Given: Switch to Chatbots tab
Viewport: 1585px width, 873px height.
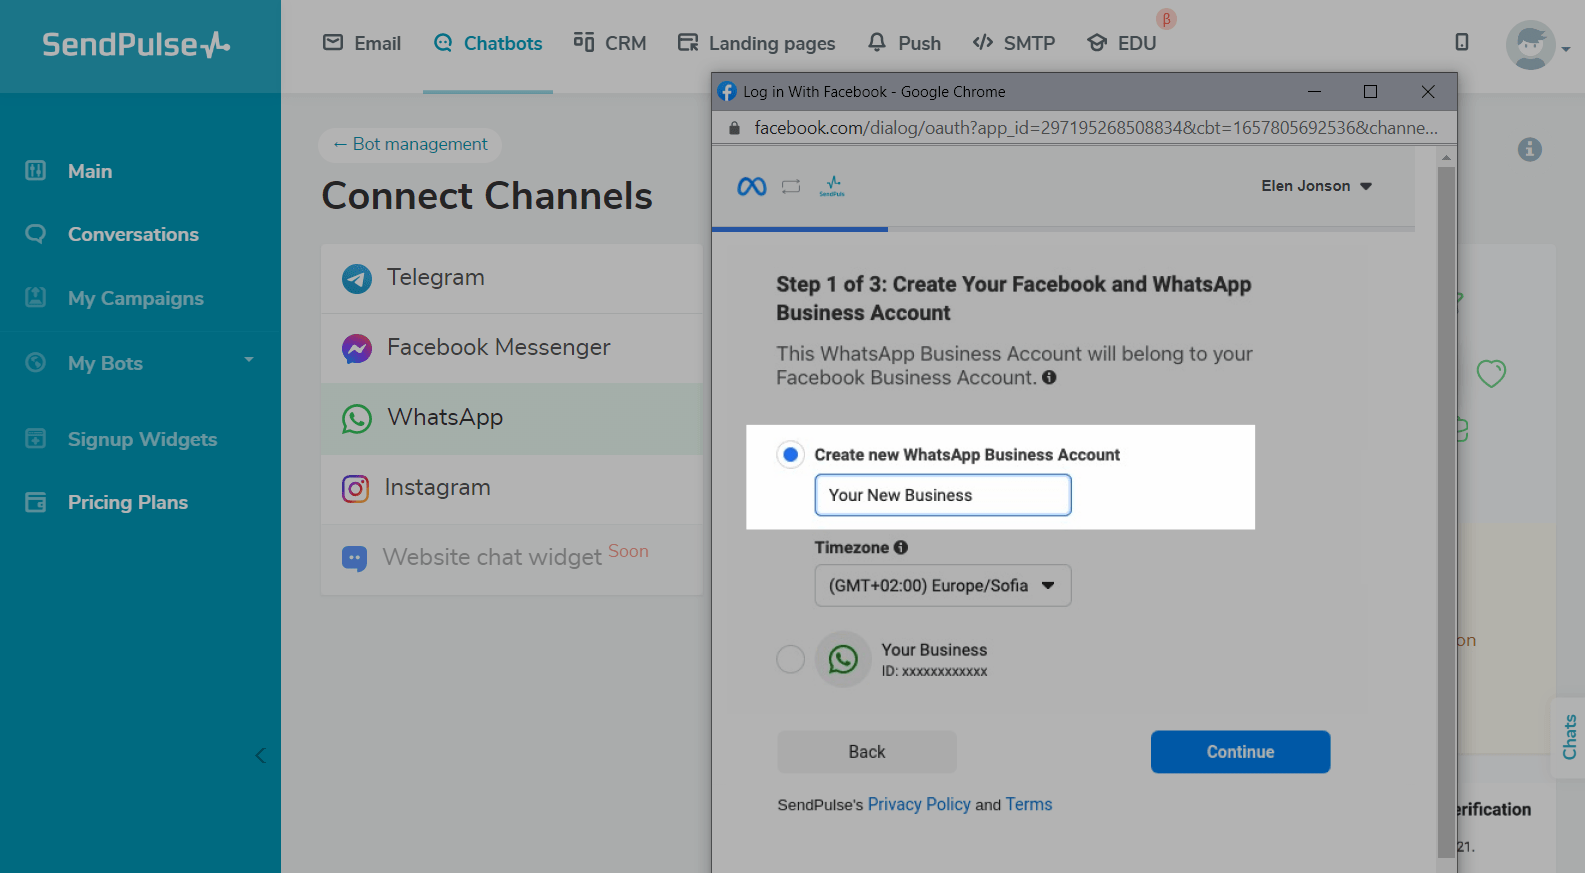Looking at the screenshot, I should coord(488,43).
